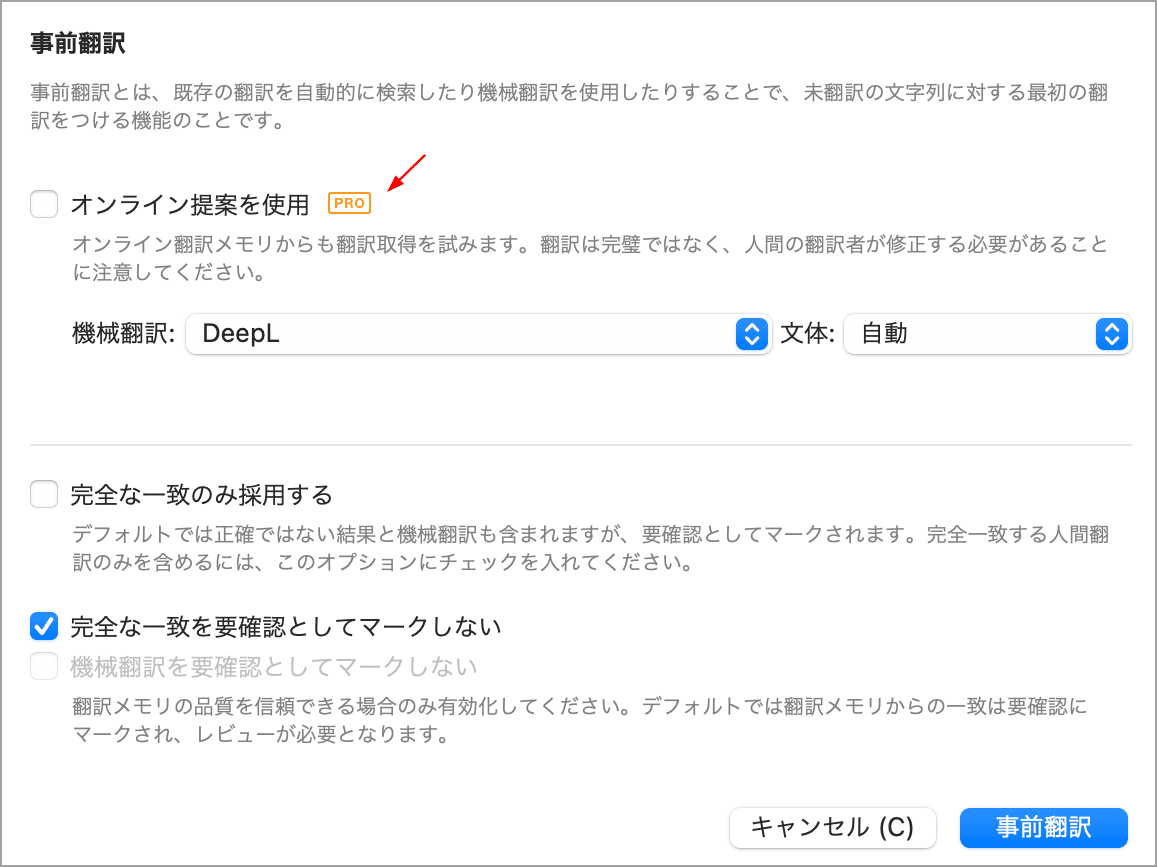Click the blue arrows on 自動 selector
This screenshot has height=867, width=1157.
pyautogui.click(x=1110, y=334)
